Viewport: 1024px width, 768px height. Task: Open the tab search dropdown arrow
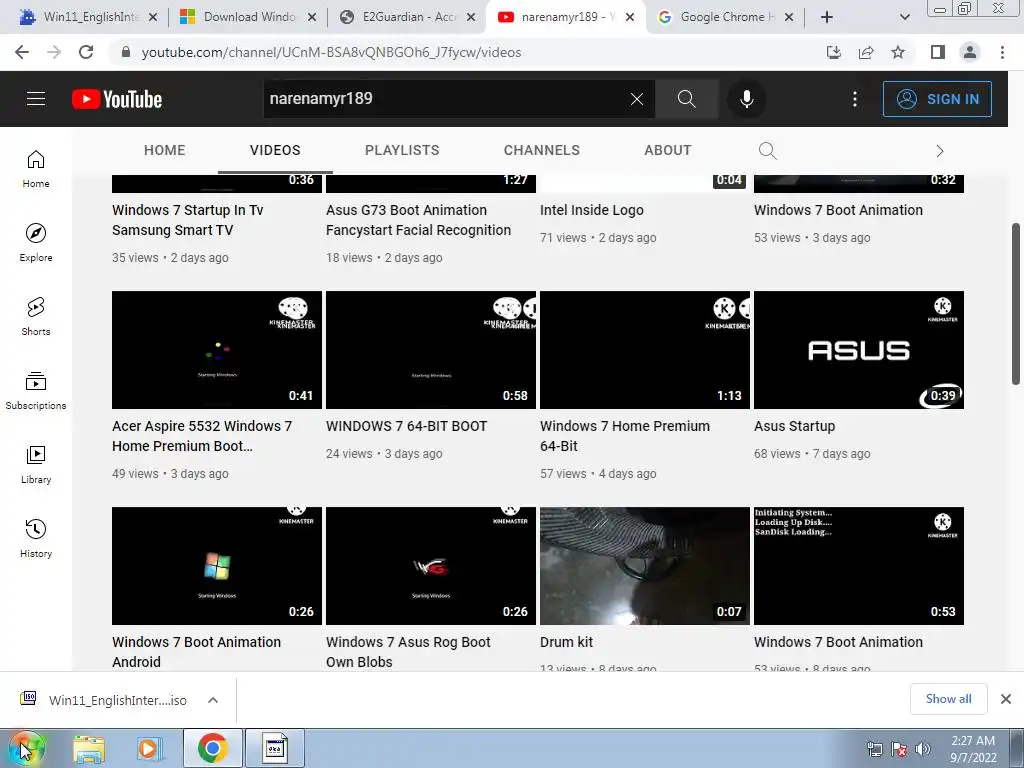coord(904,17)
